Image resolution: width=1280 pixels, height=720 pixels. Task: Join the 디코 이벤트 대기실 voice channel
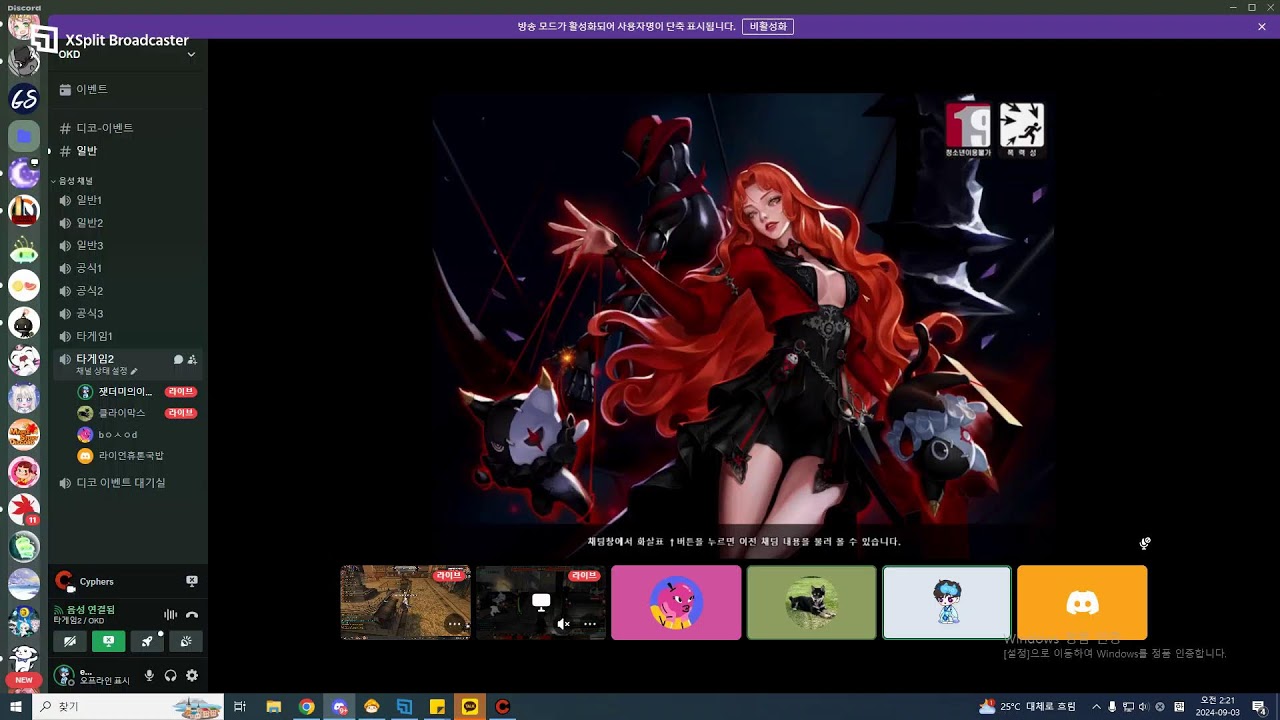(128, 483)
